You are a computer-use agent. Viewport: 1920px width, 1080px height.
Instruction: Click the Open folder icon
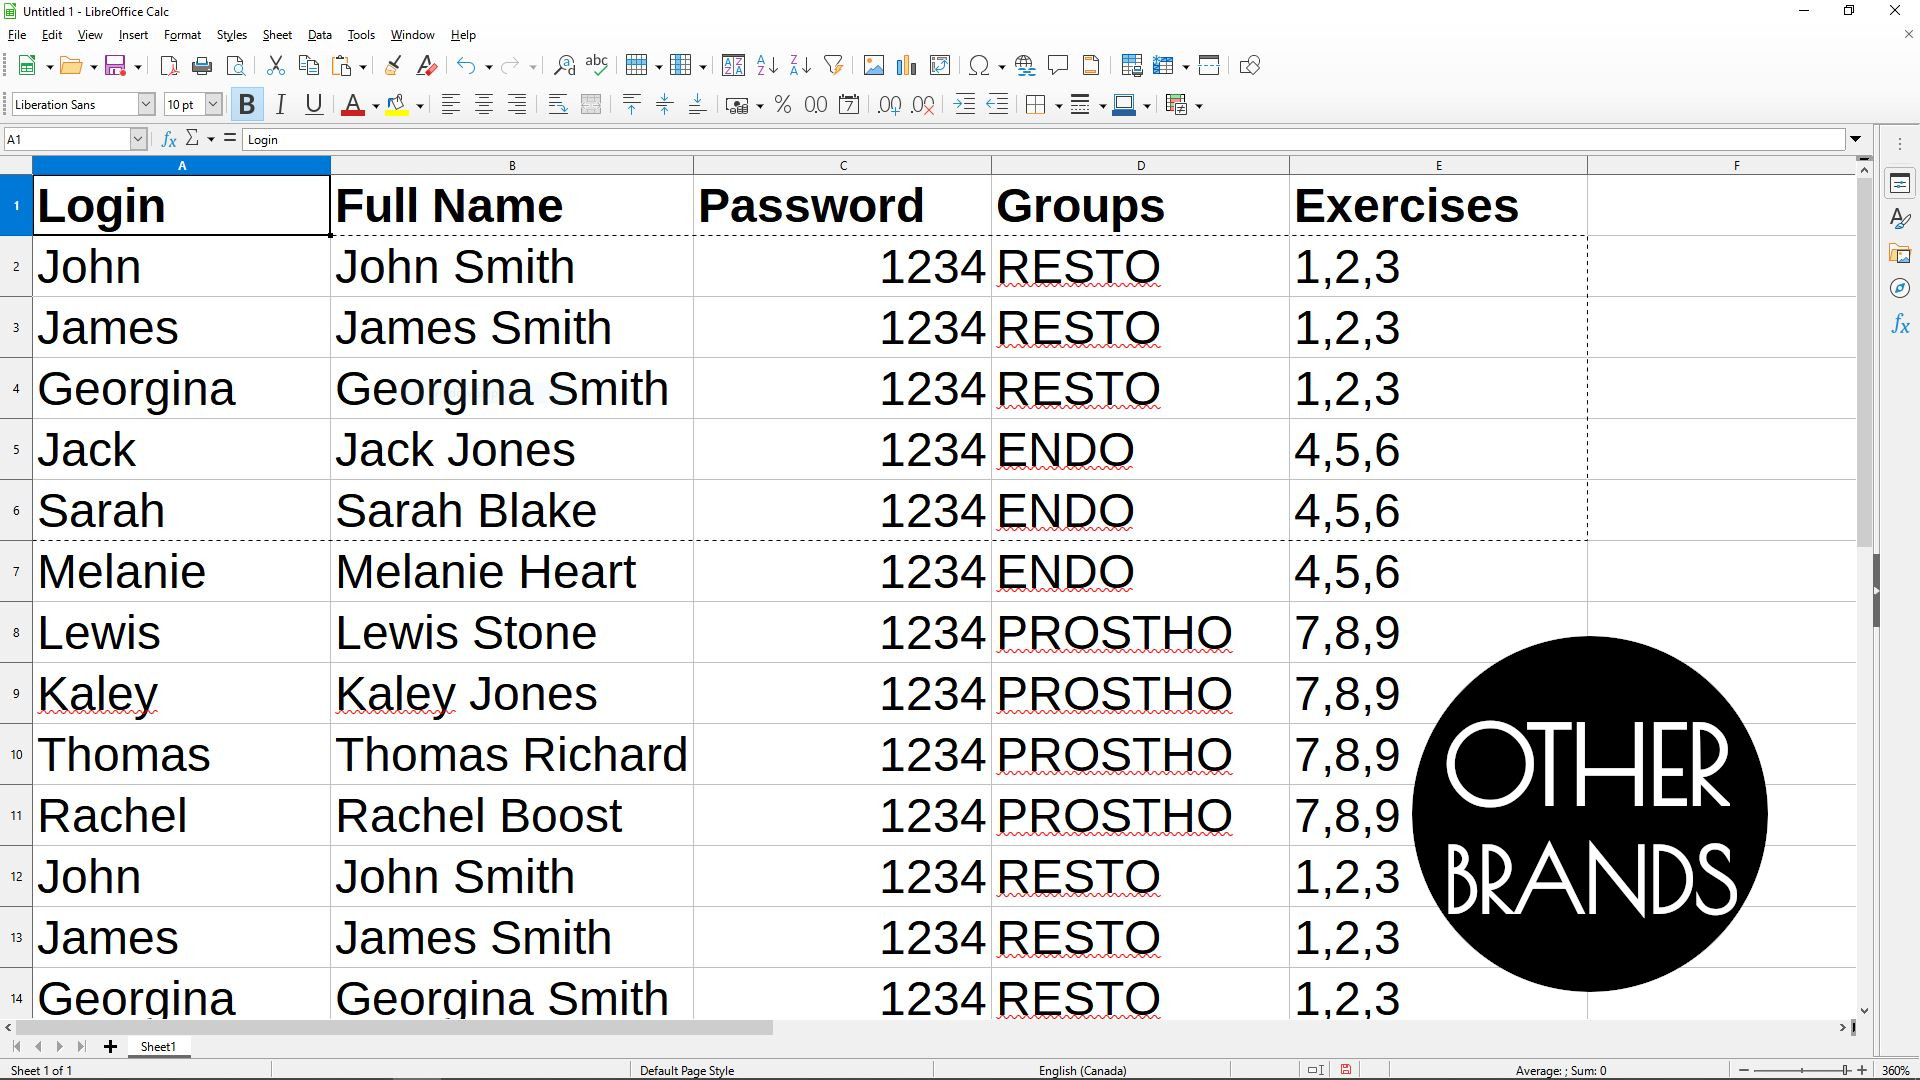[70, 66]
